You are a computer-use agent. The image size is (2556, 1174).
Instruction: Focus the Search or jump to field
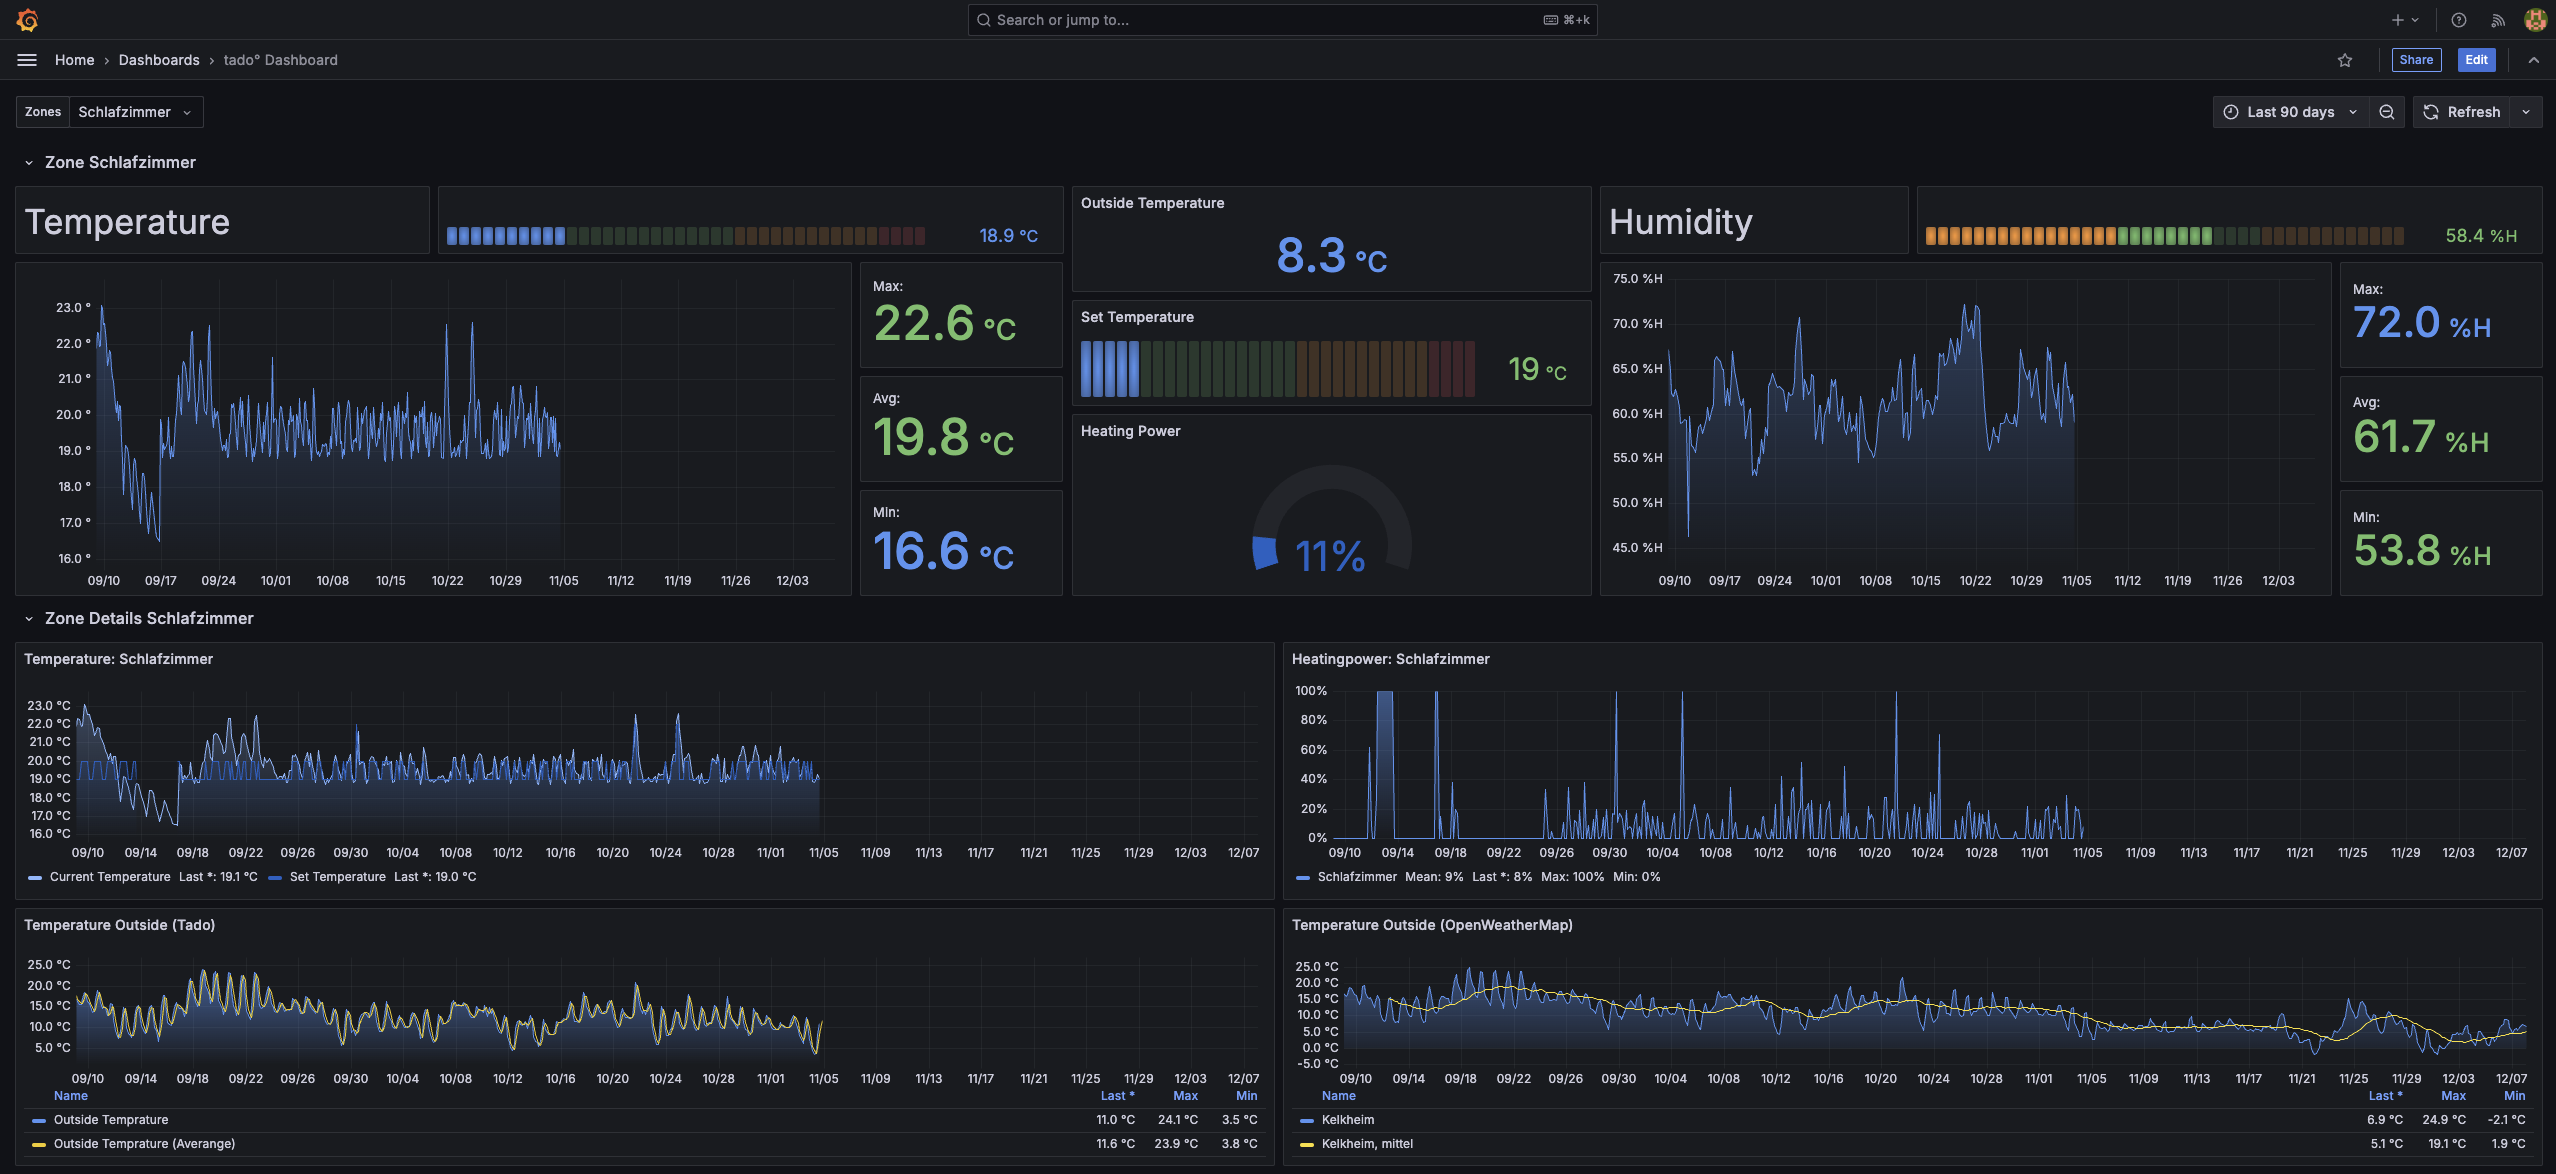(1282, 20)
